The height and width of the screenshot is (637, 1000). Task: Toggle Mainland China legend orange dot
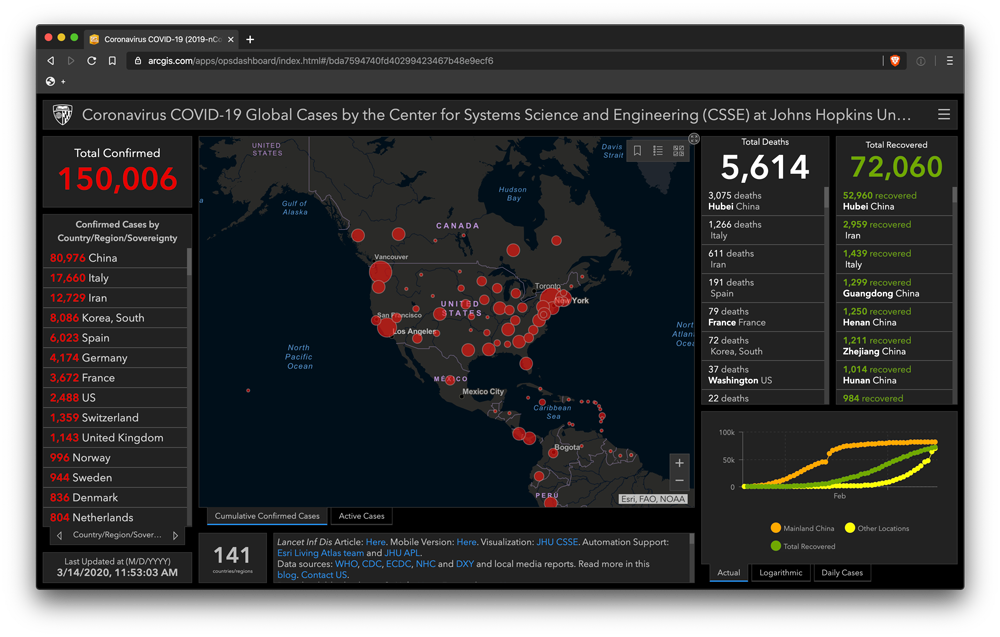tap(776, 528)
